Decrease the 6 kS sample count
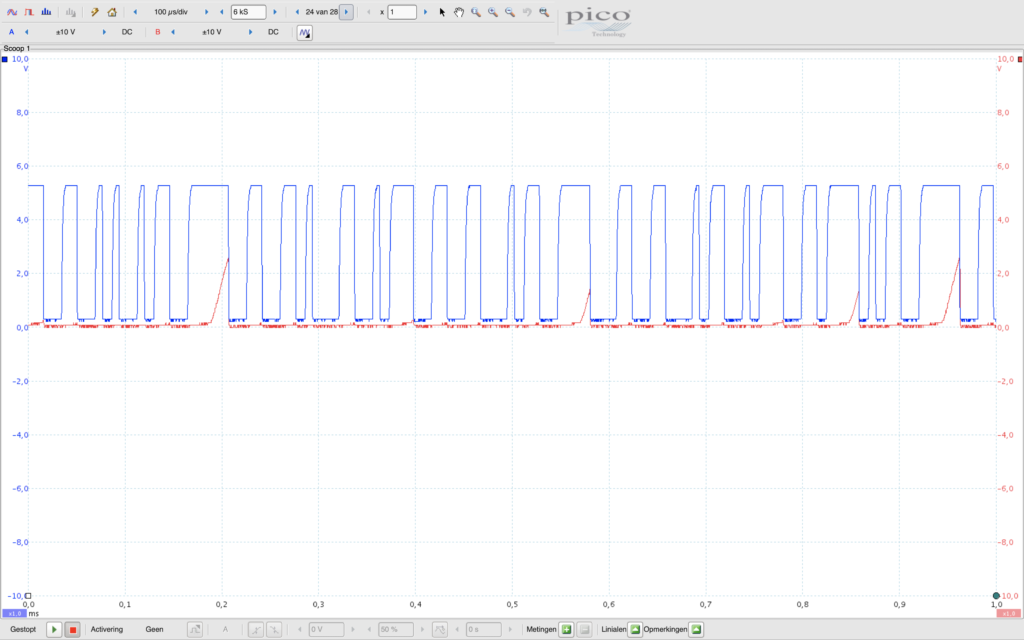The width and height of the screenshot is (1024, 640). (221, 12)
